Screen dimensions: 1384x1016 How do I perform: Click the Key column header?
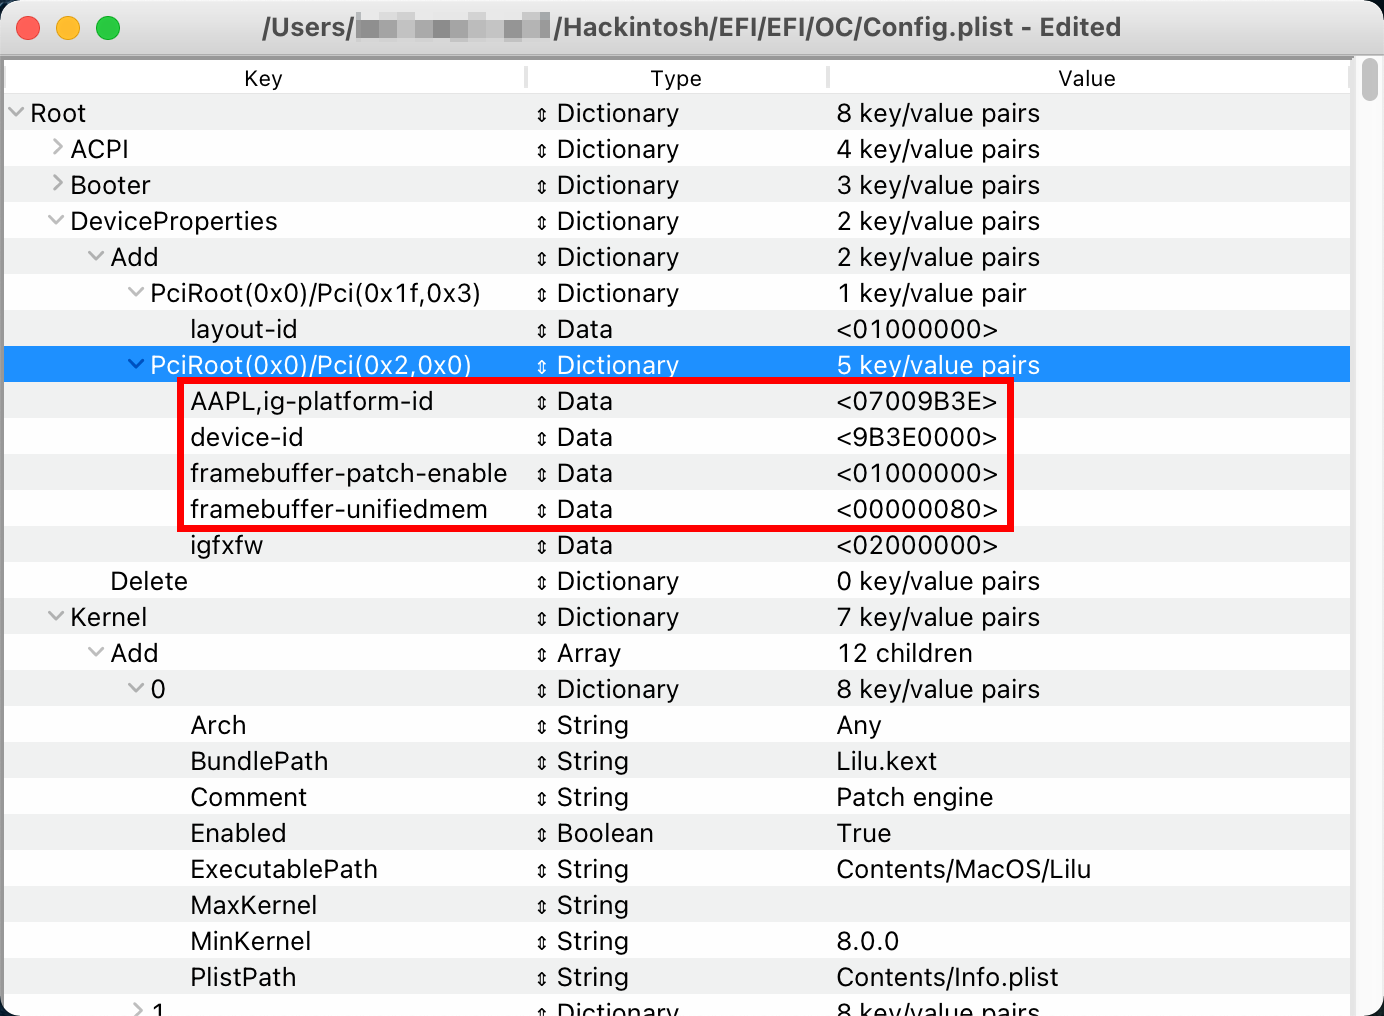coord(263,78)
